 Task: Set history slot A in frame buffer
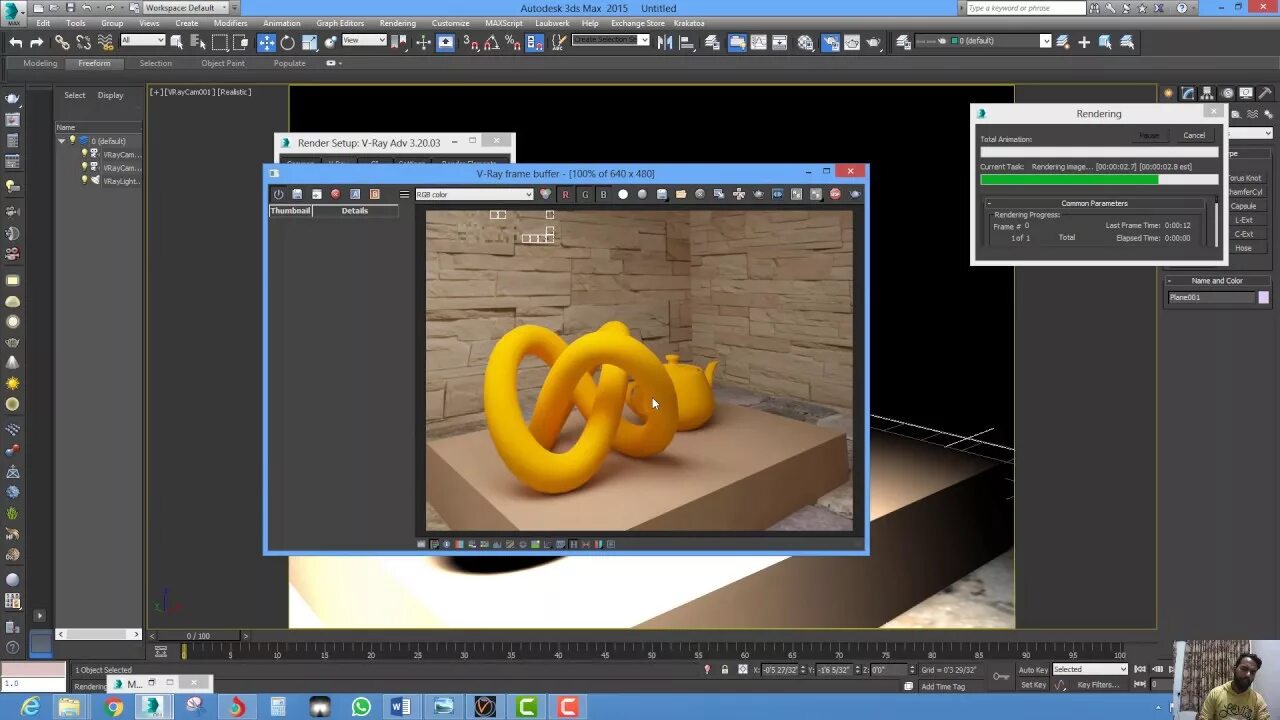pos(355,194)
